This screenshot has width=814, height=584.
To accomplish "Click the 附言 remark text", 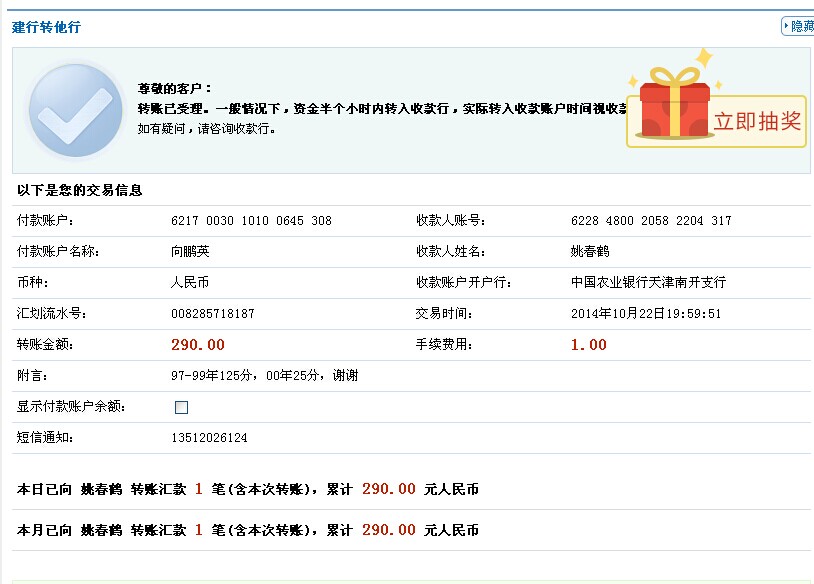I will [x=265, y=376].
